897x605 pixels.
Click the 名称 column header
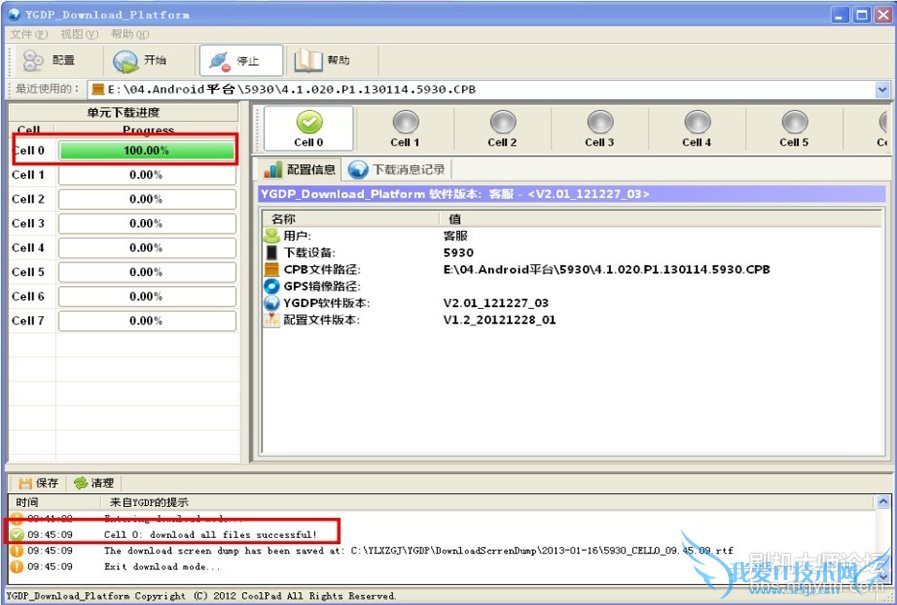click(x=350, y=219)
